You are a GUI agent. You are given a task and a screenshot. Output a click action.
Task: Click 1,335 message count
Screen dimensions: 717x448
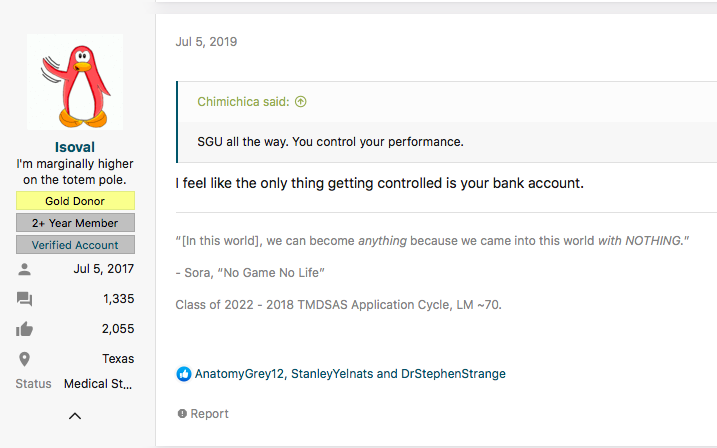coord(118,299)
